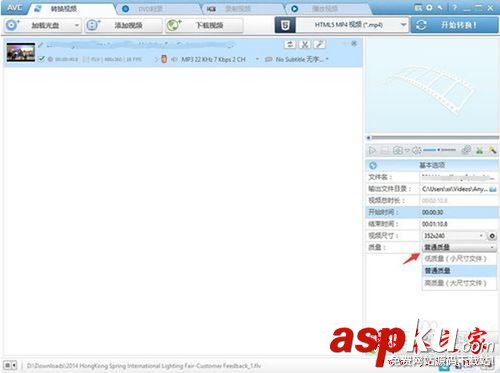Click the subtitle icon beside No Subtitle
The height and width of the screenshot is (373, 500).
(269, 59)
